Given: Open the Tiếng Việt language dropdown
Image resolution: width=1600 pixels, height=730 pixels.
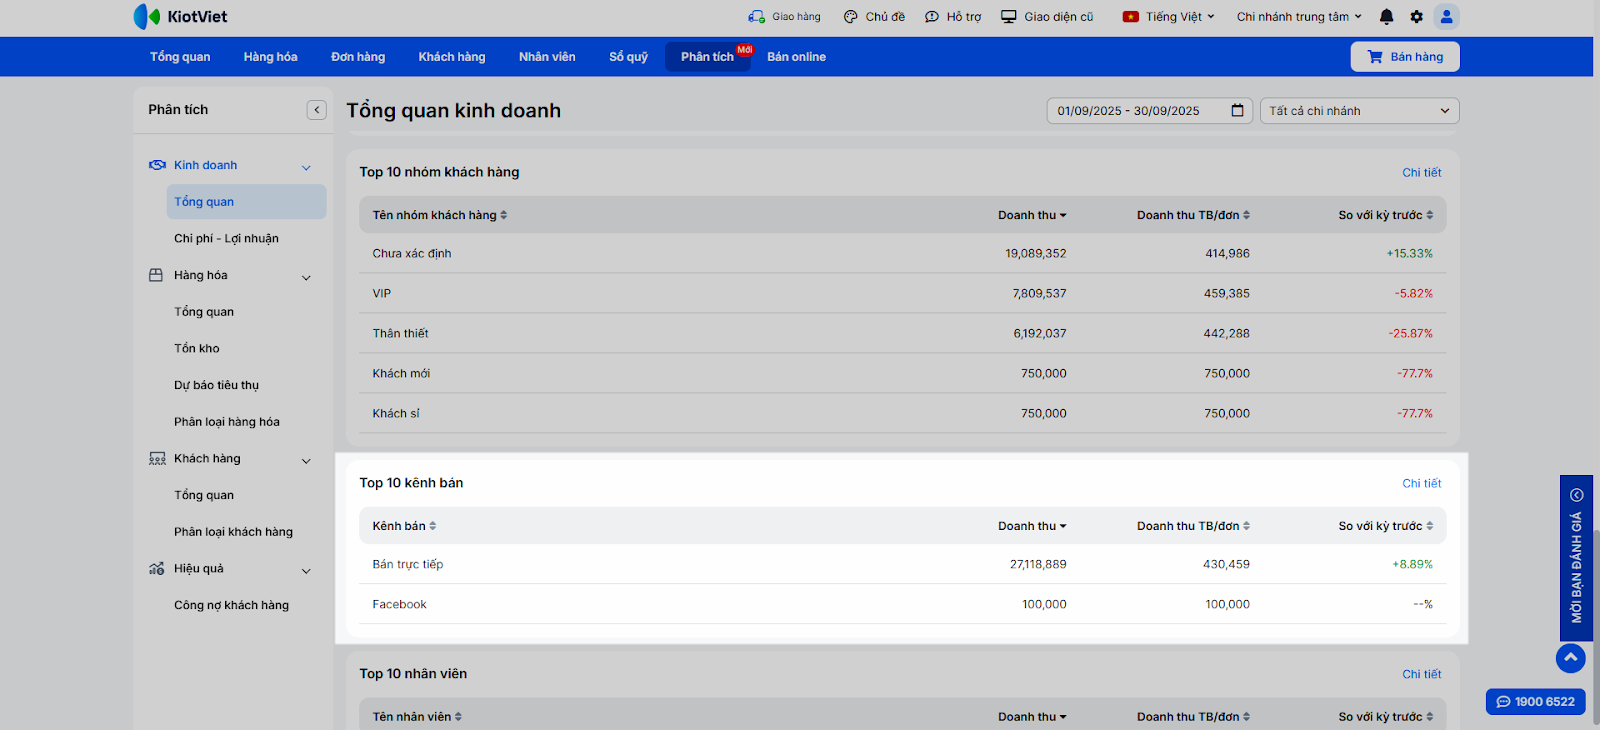Looking at the screenshot, I should pyautogui.click(x=1180, y=17).
